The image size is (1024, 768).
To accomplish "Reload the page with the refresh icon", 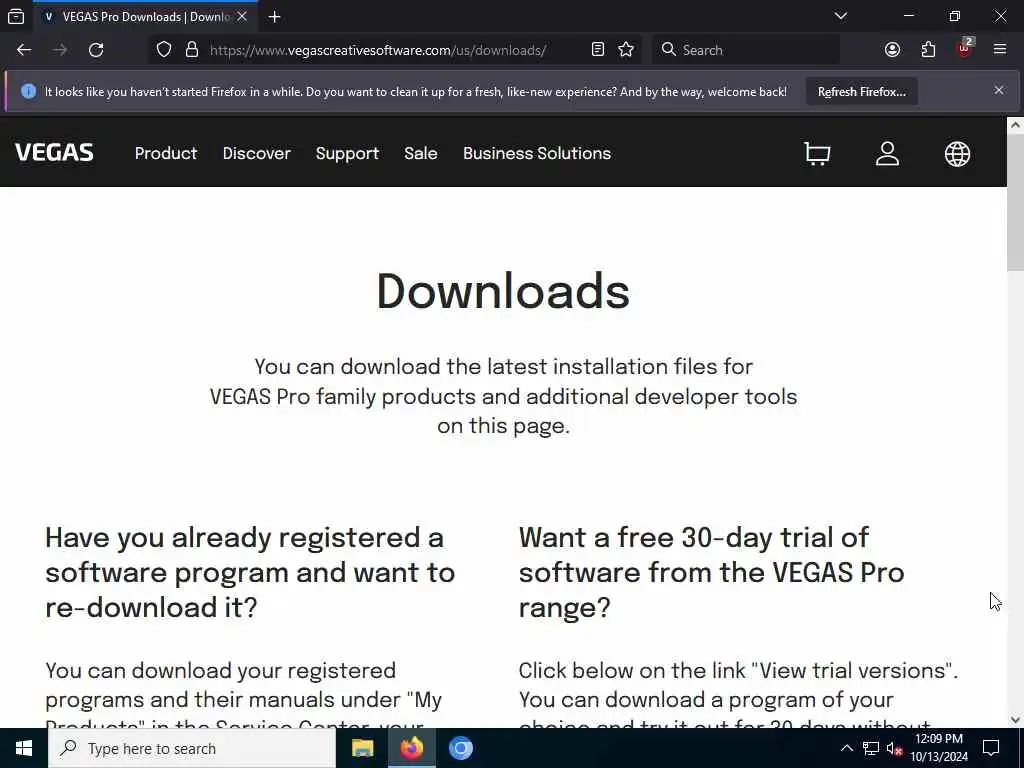I will click(x=96, y=50).
